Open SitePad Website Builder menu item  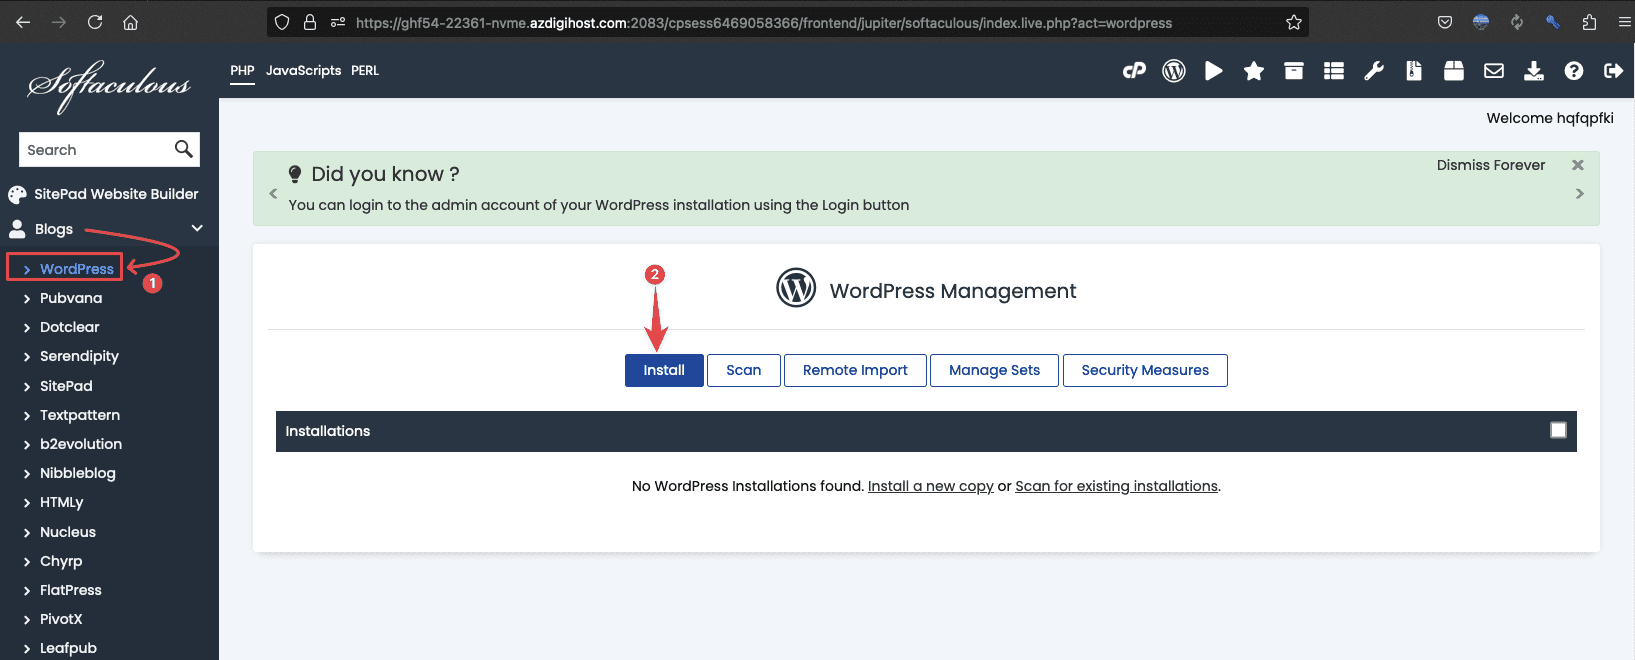tap(103, 194)
